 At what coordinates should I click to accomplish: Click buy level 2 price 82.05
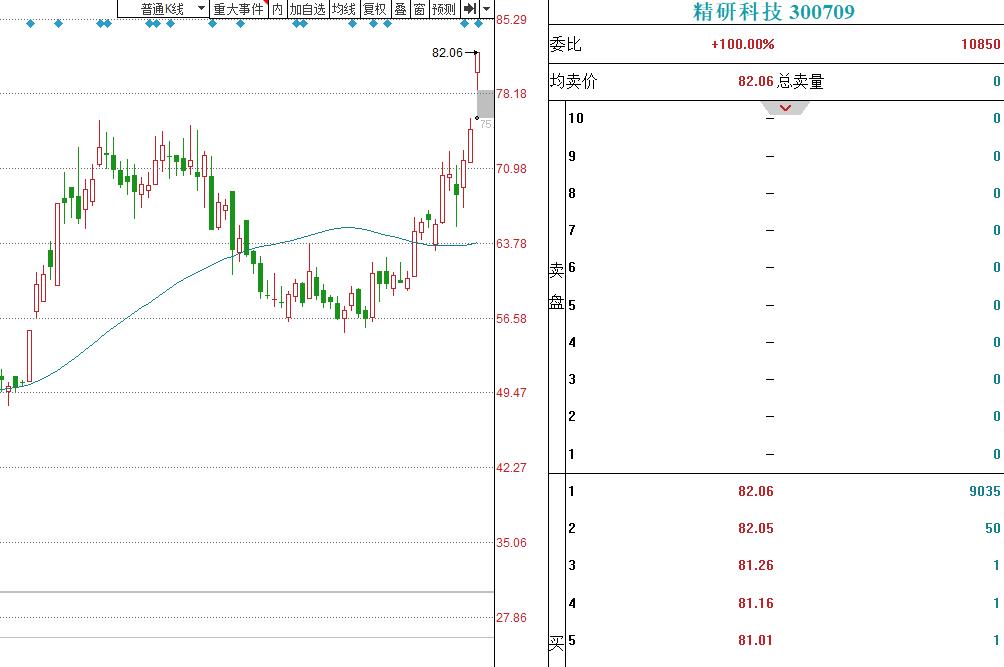point(756,528)
